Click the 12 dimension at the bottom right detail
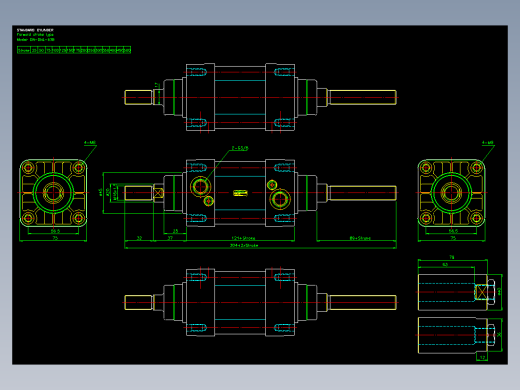This screenshot has height=390, width=520. pyautogui.click(x=482, y=358)
